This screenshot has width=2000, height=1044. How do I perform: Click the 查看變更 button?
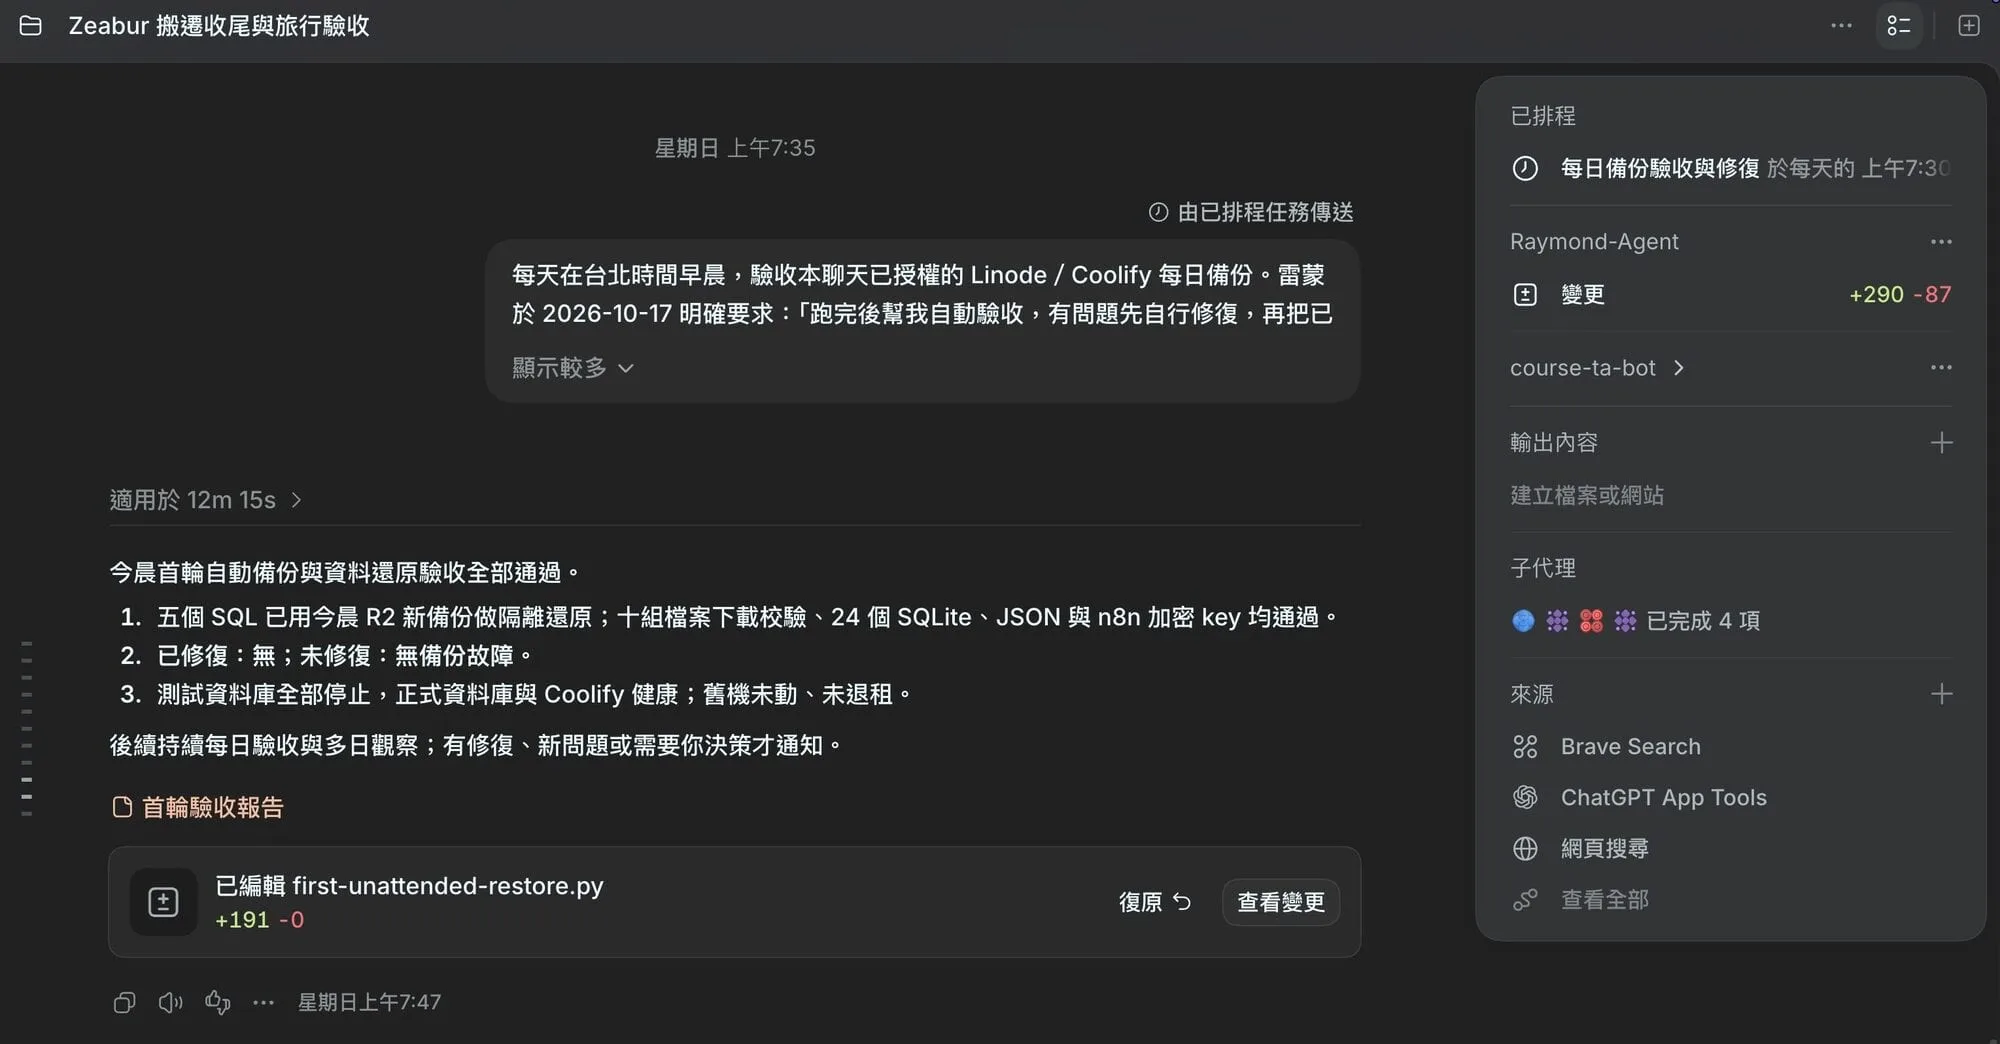[1280, 902]
